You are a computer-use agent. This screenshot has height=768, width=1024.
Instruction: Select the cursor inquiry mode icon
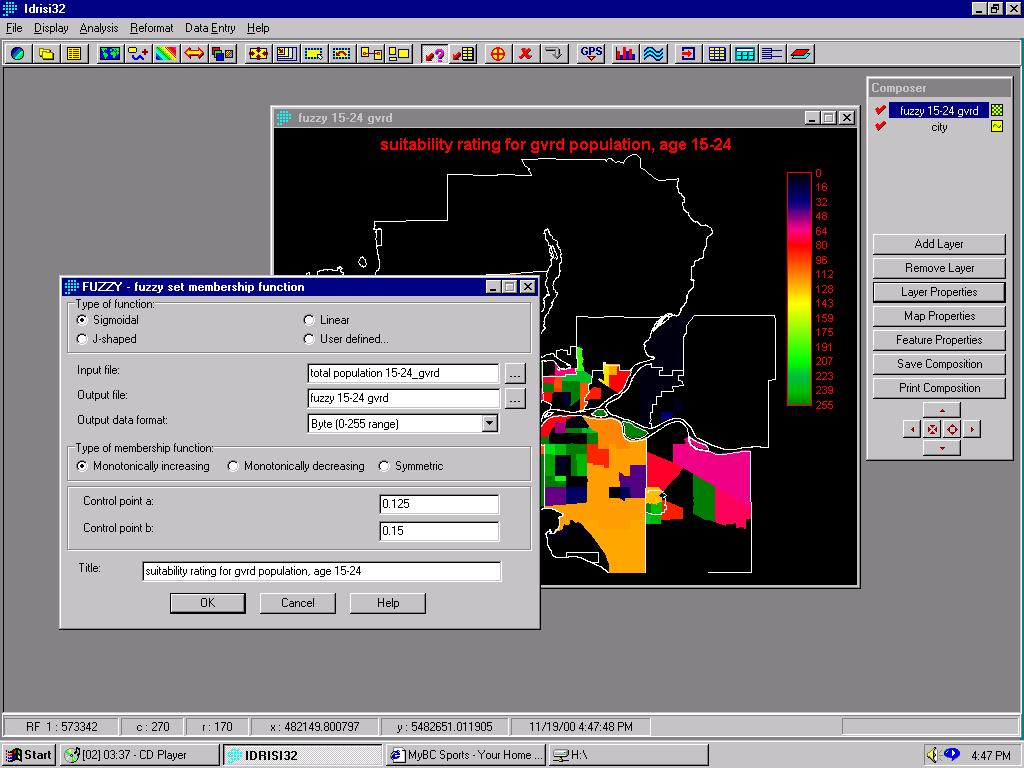(434, 53)
